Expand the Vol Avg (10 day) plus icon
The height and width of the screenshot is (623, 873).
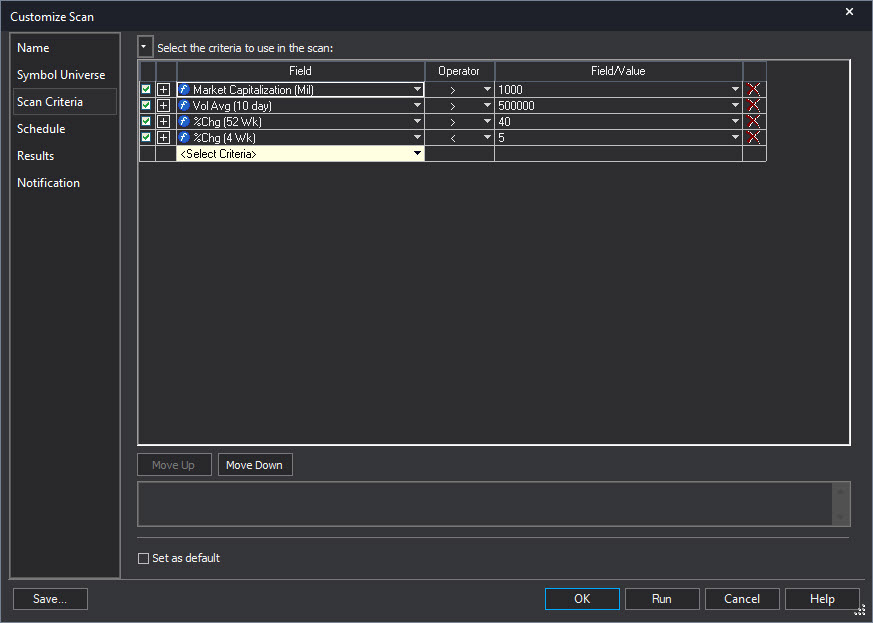pyautogui.click(x=164, y=106)
